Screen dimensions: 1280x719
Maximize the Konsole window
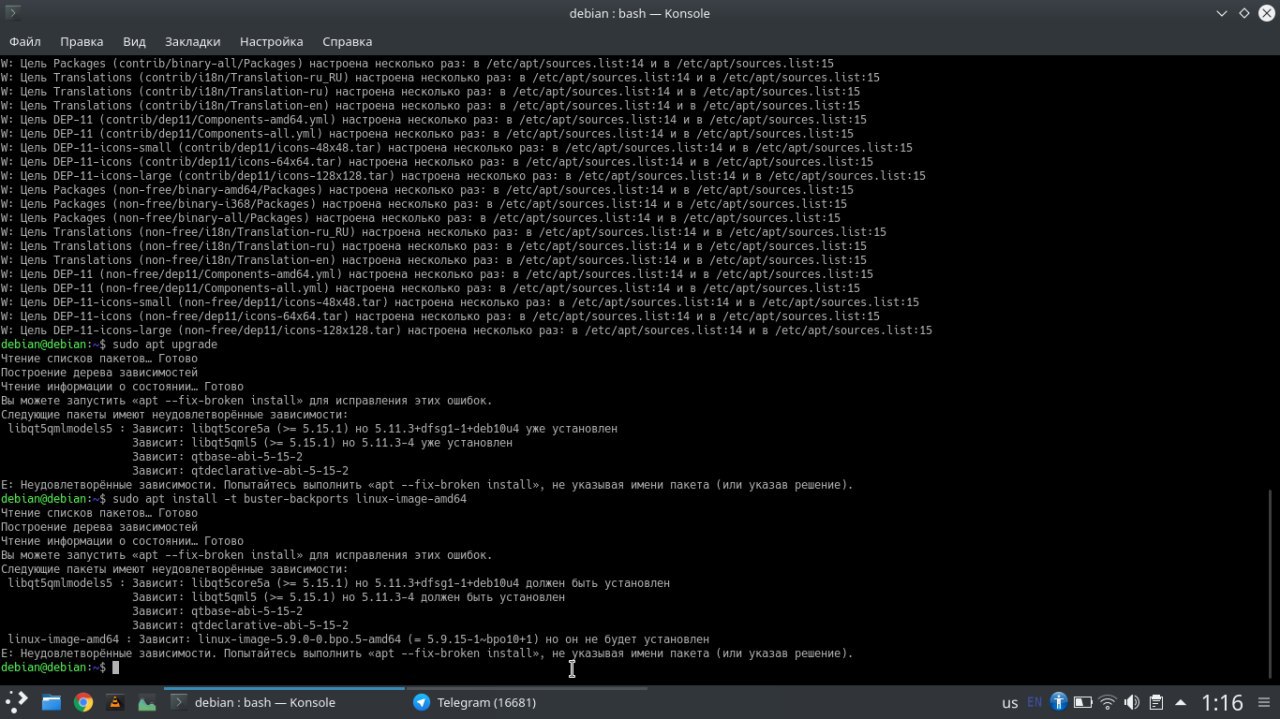pos(1244,13)
